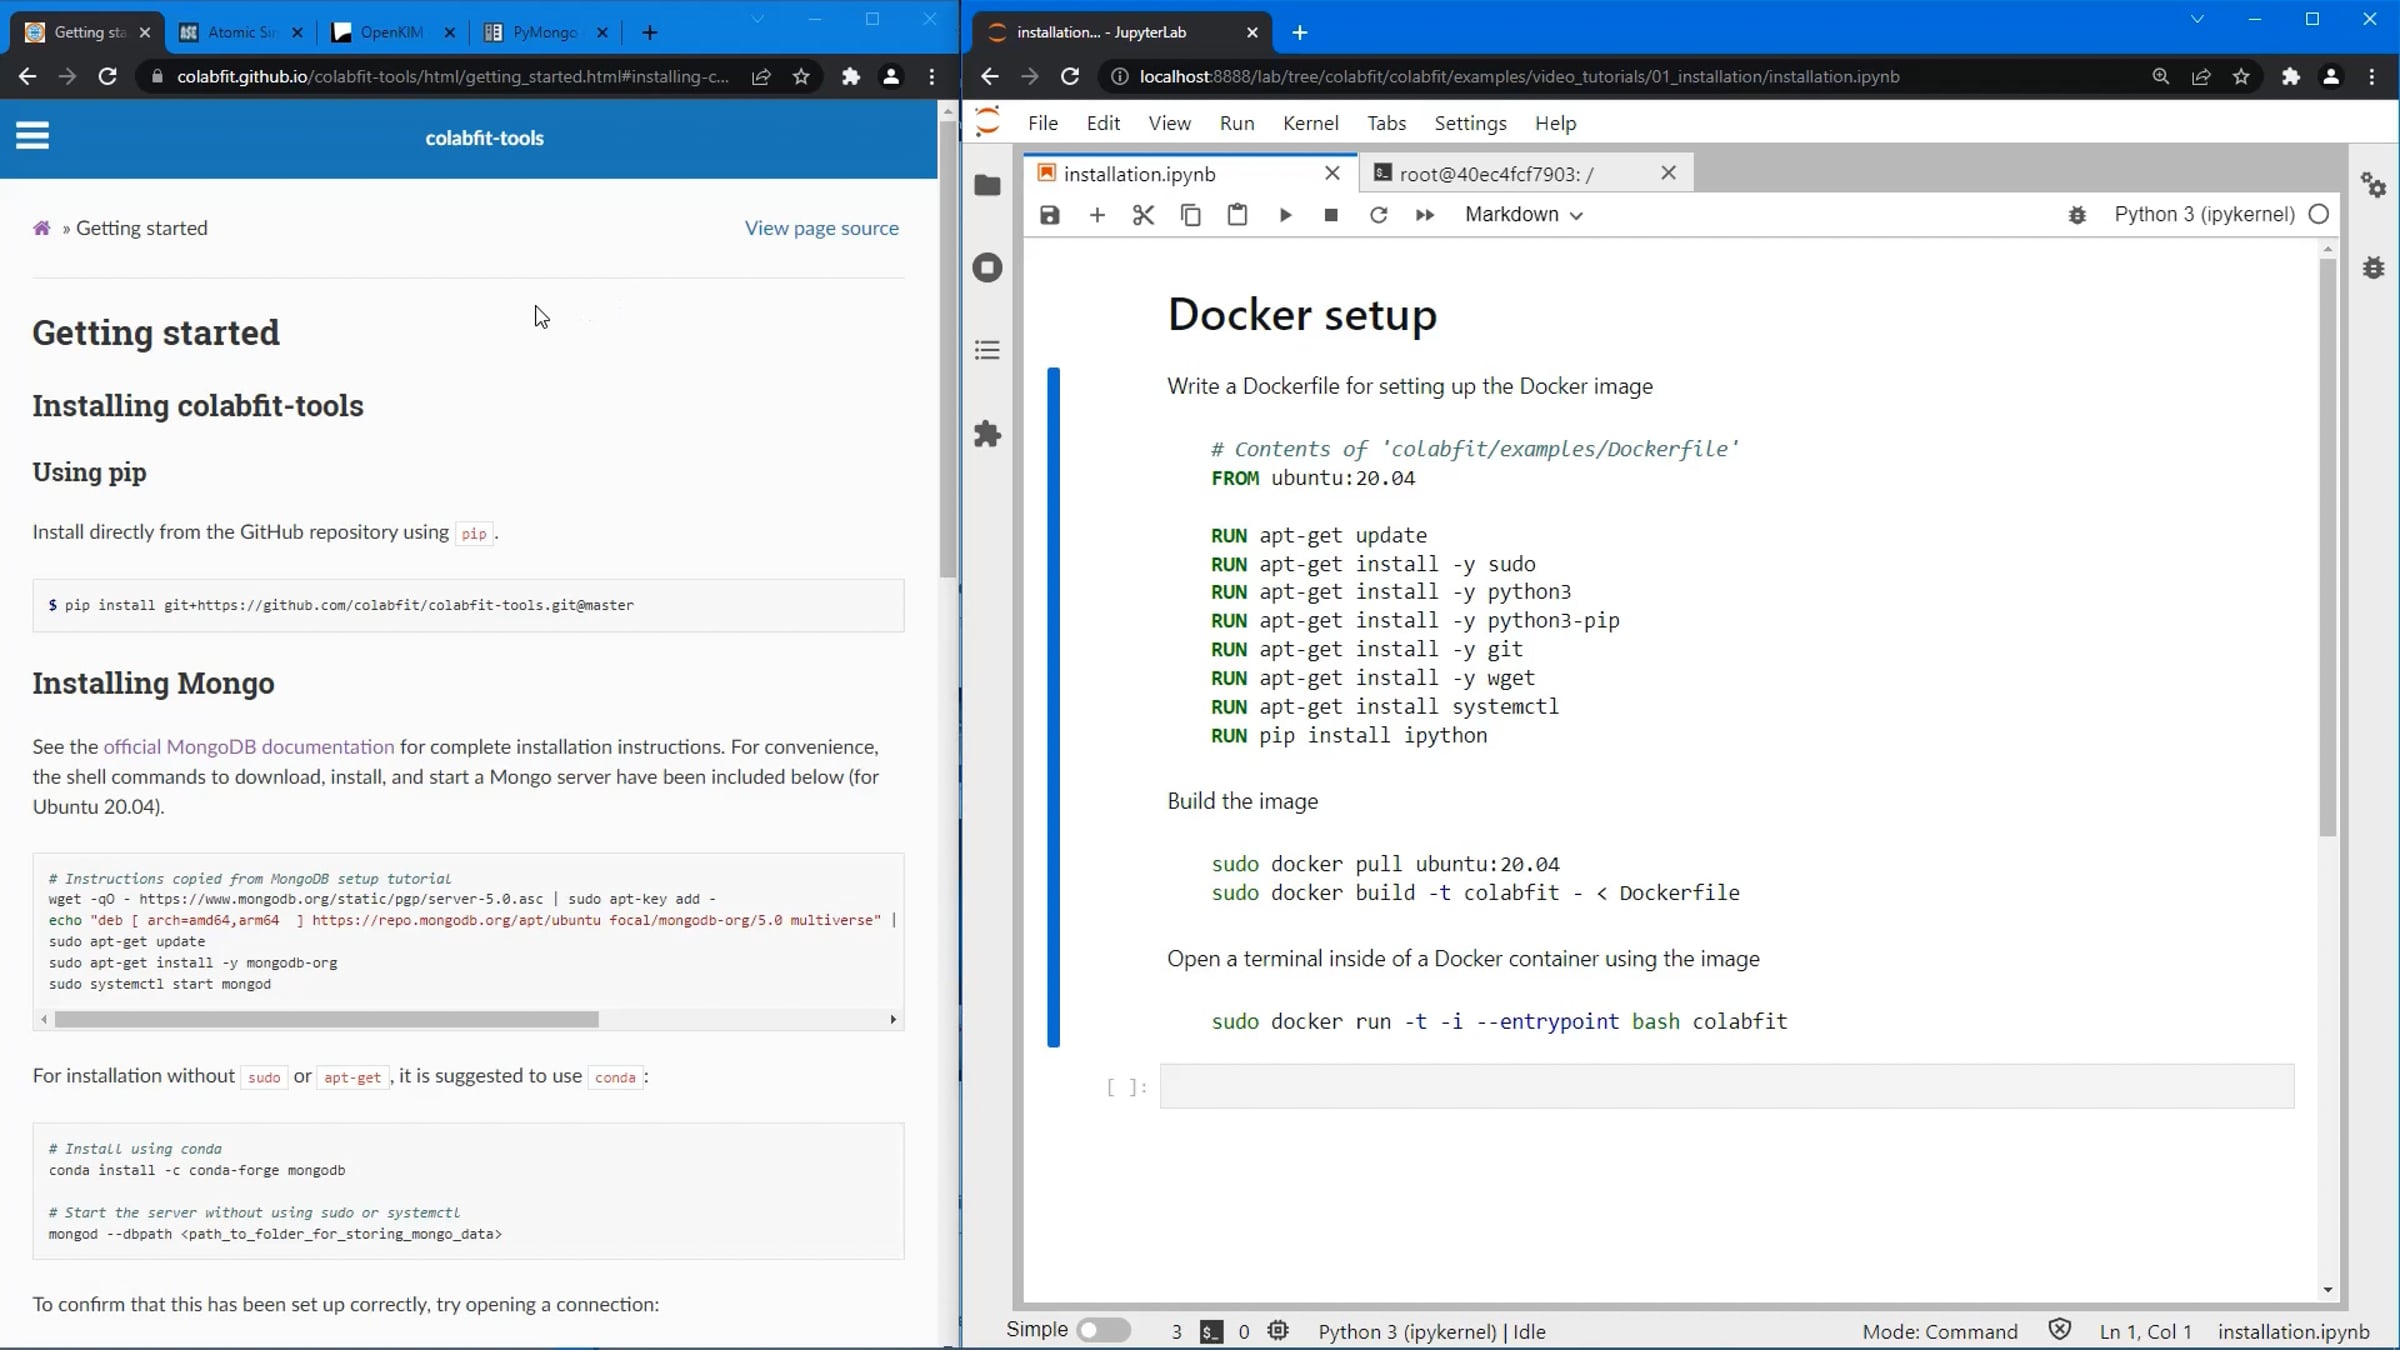
Task: Open the View menu
Action: pyautogui.click(x=1169, y=123)
